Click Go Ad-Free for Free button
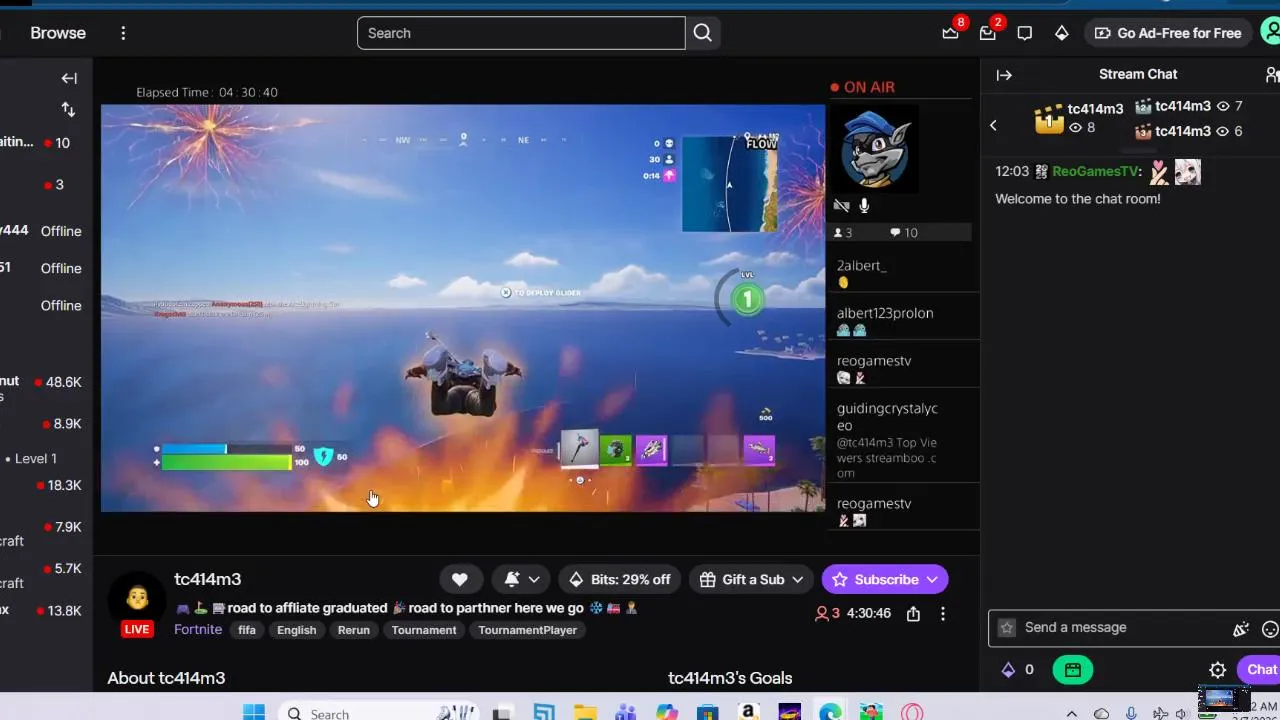 1168,33
